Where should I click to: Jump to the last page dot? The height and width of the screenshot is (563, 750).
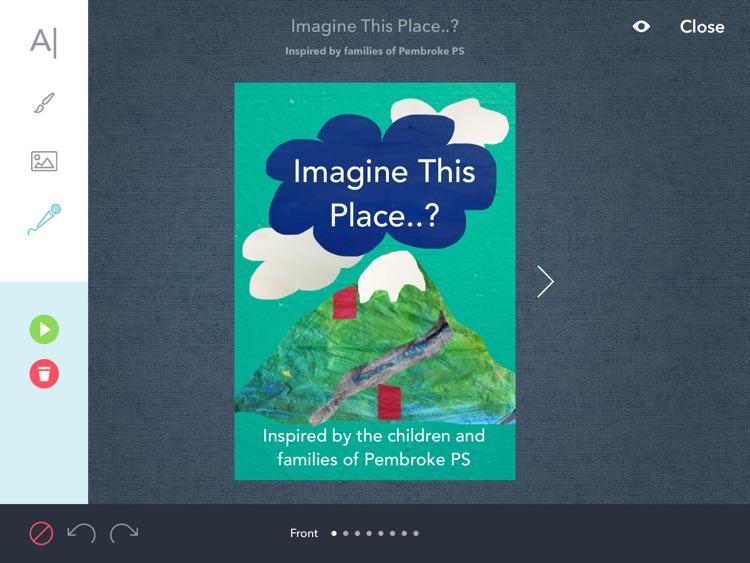(x=416, y=533)
